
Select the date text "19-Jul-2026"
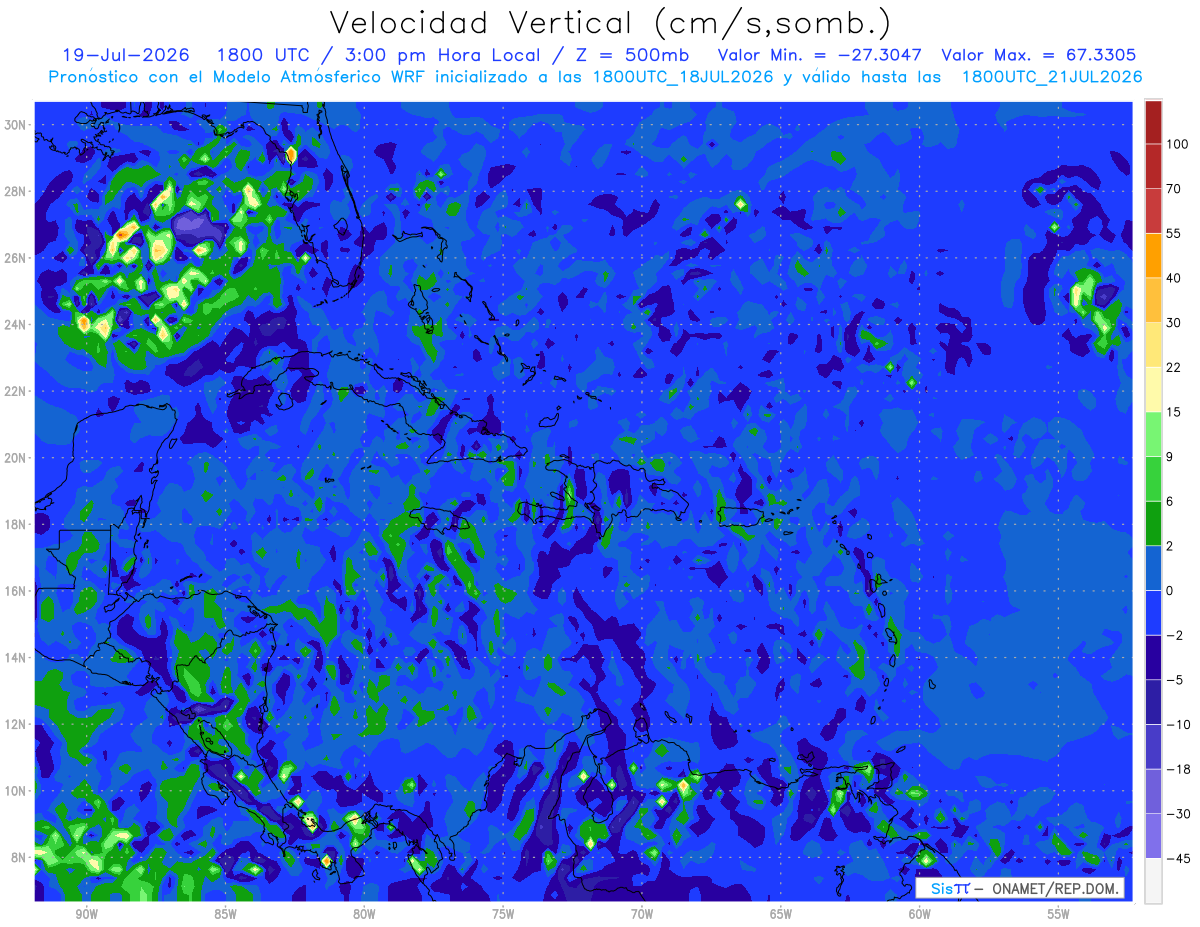click(124, 55)
